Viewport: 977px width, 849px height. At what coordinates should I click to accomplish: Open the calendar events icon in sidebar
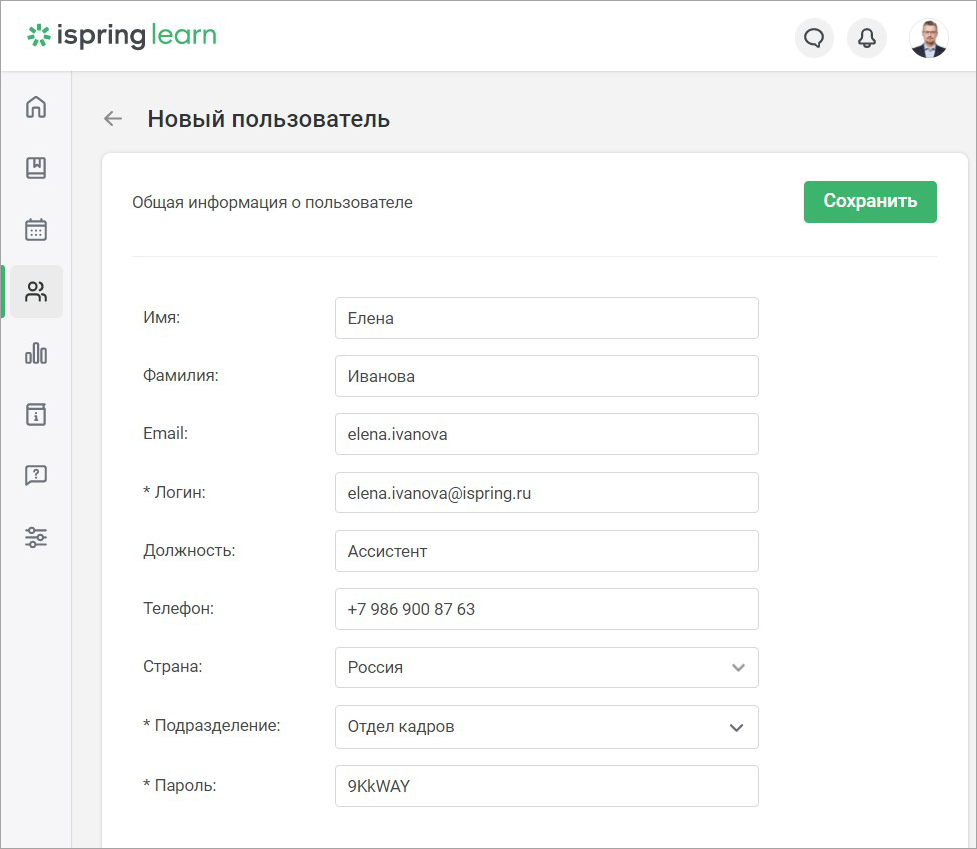pos(36,230)
